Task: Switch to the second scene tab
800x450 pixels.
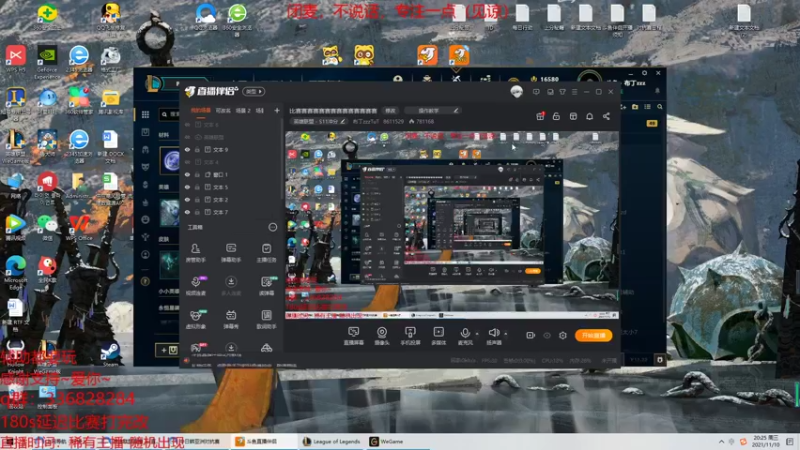Action: (x=223, y=110)
